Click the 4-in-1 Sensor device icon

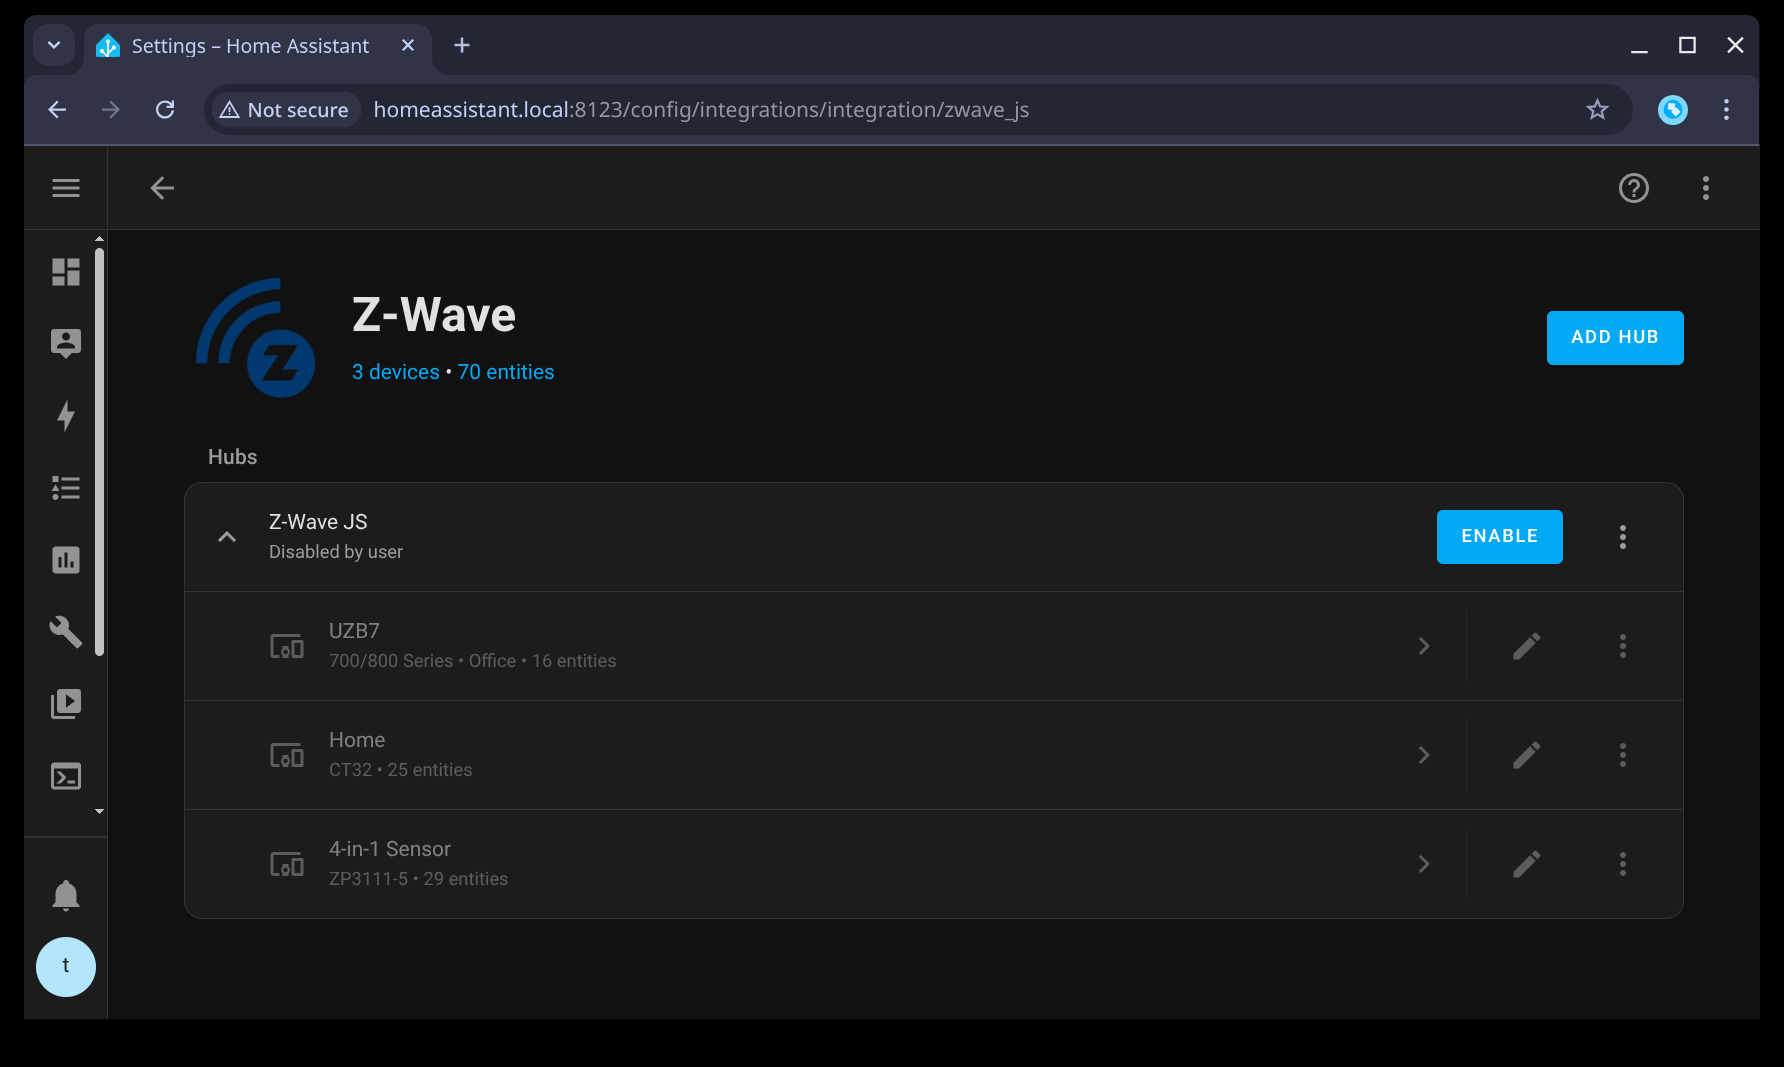coord(287,864)
